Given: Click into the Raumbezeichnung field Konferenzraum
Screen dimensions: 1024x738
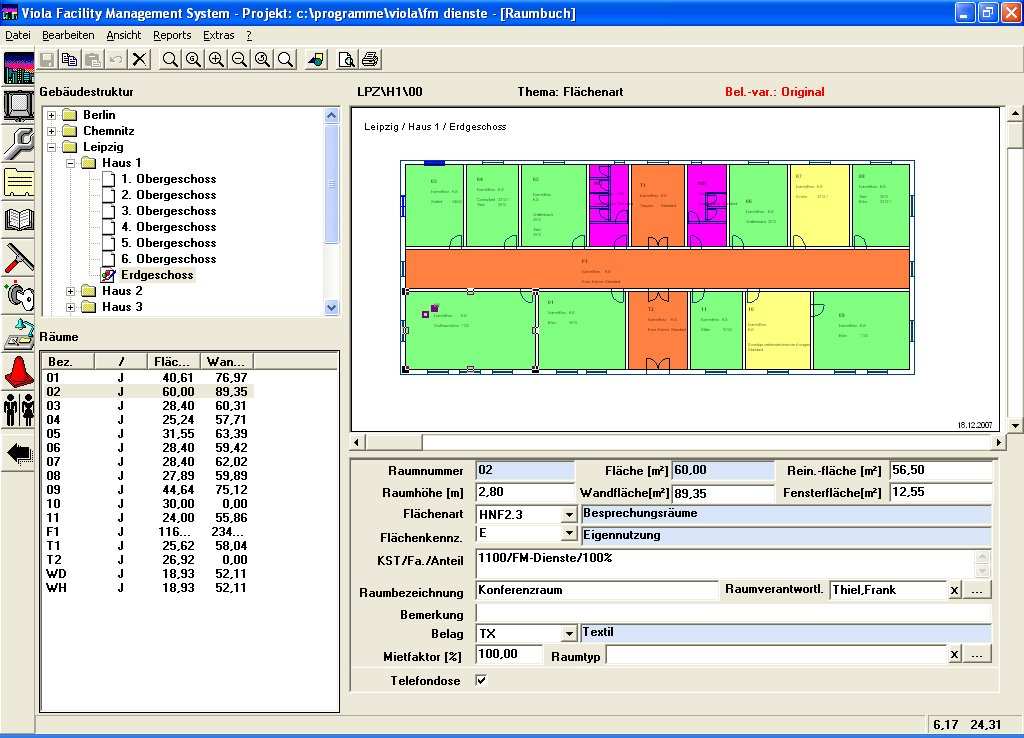Looking at the screenshot, I should (x=597, y=590).
